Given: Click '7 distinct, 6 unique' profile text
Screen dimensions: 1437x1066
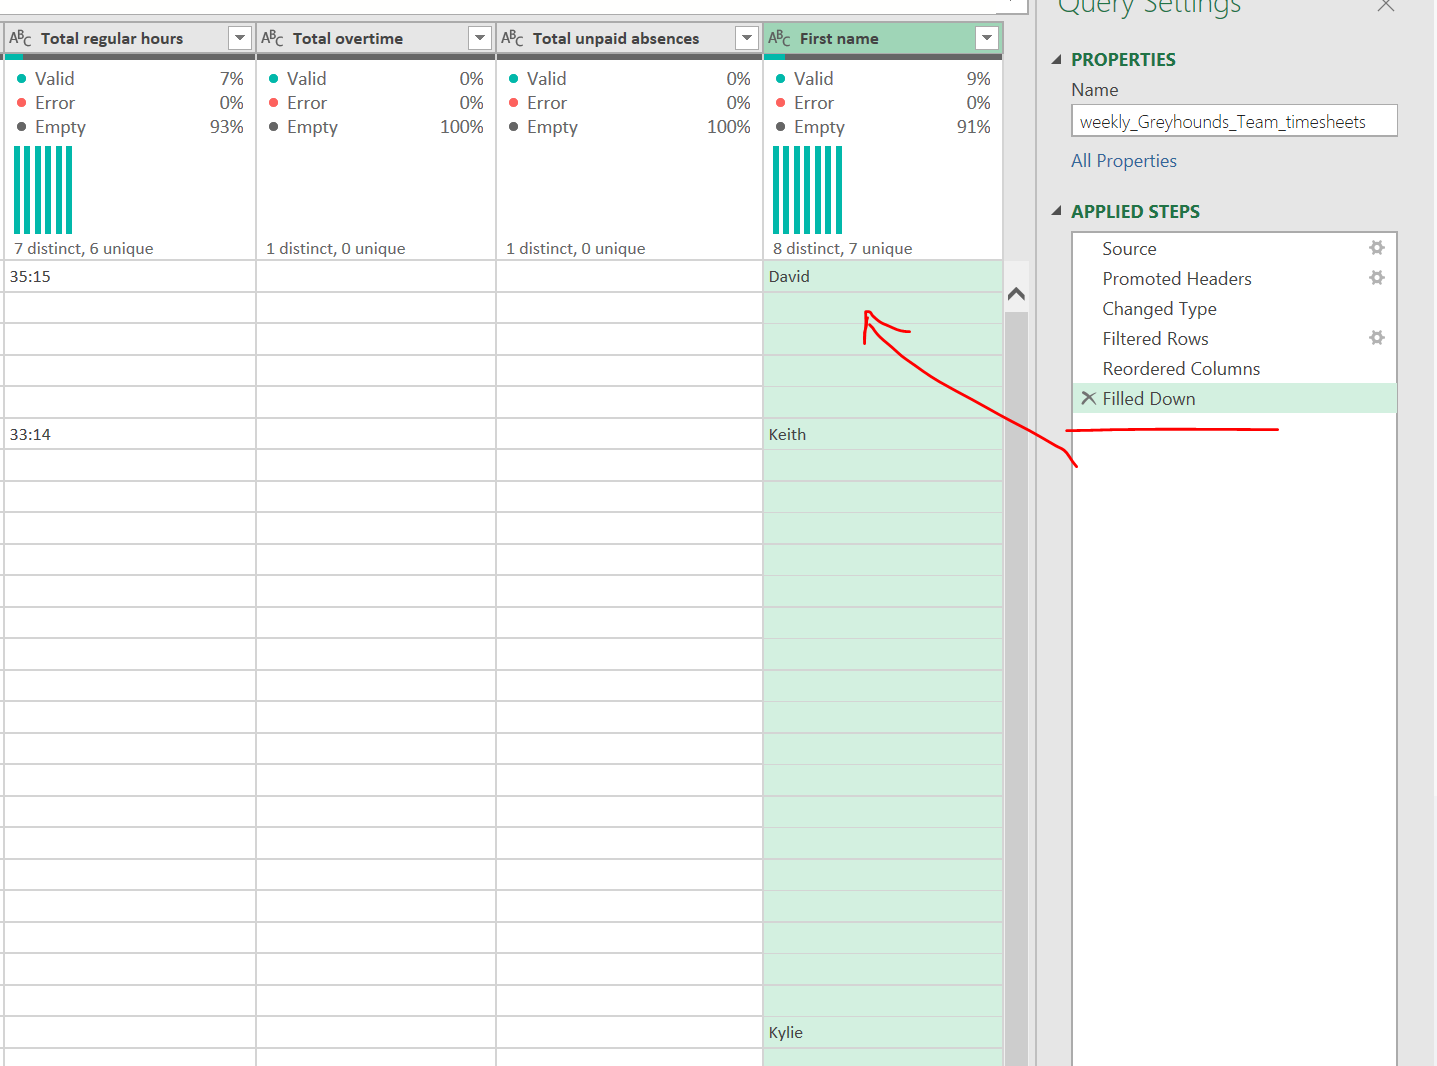Looking at the screenshot, I should [84, 248].
